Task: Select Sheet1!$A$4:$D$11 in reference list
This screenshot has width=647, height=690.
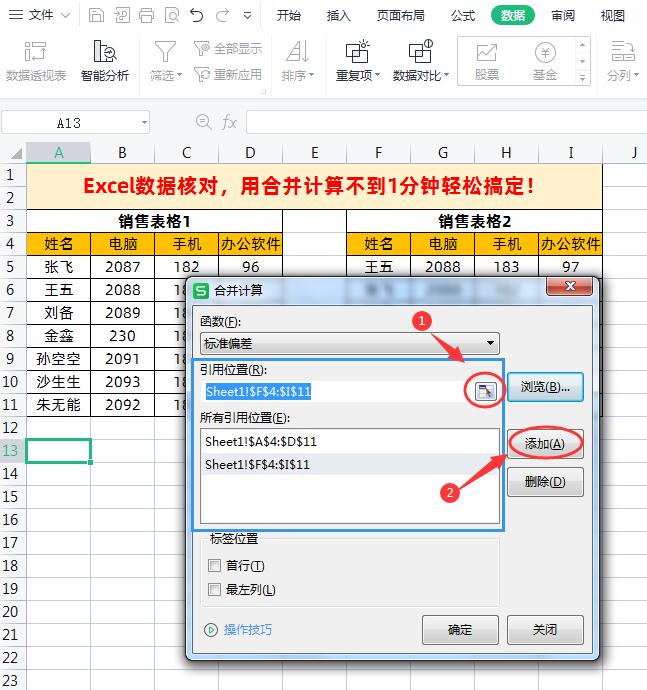Action: pyautogui.click(x=350, y=441)
